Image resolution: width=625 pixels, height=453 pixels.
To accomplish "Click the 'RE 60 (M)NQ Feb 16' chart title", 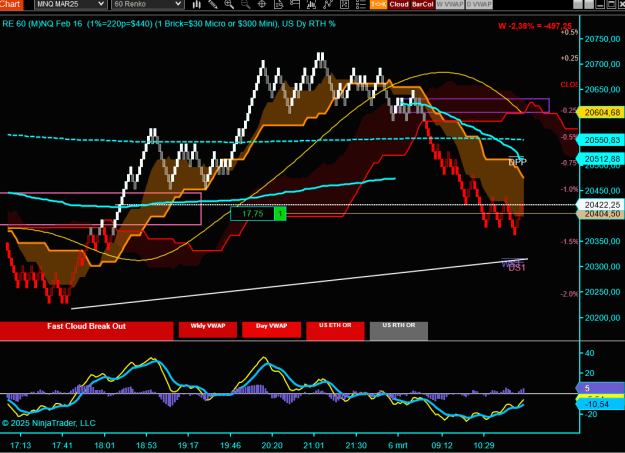I will point(42,24).
